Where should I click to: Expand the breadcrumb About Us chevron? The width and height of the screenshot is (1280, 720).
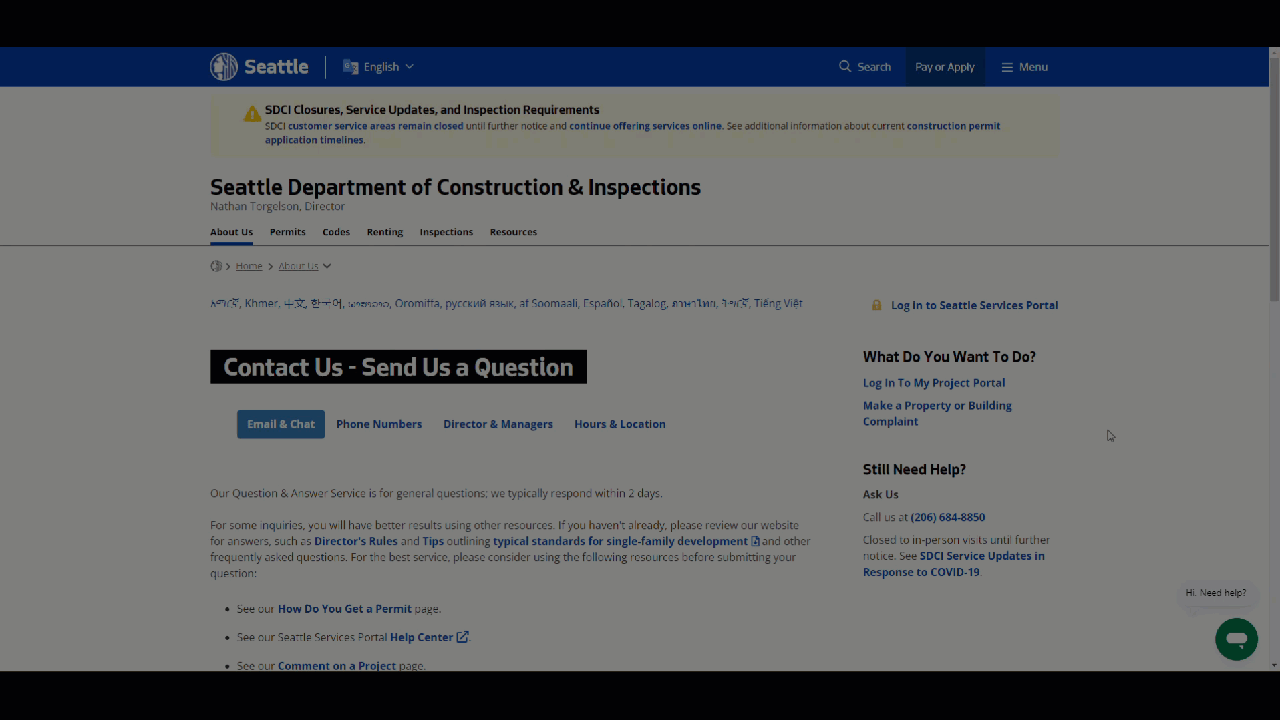(327, 266)
